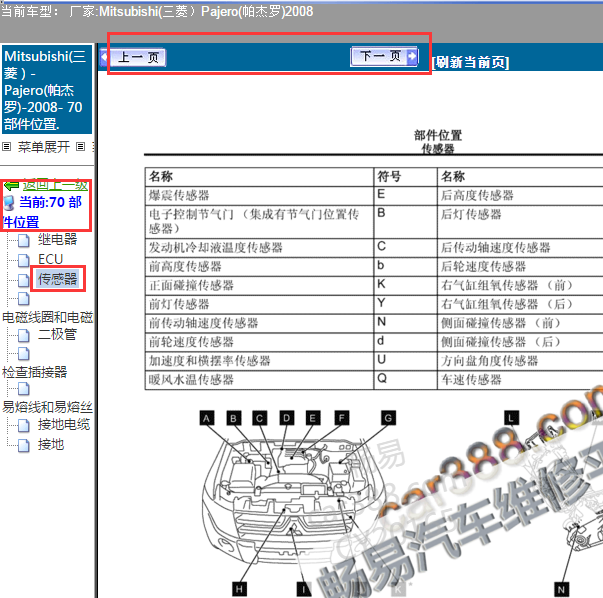Viewport: 603px width, 598px height.
Task: Click page icon above 电磁线圈和电磁
Action: (x=24, y=298)
